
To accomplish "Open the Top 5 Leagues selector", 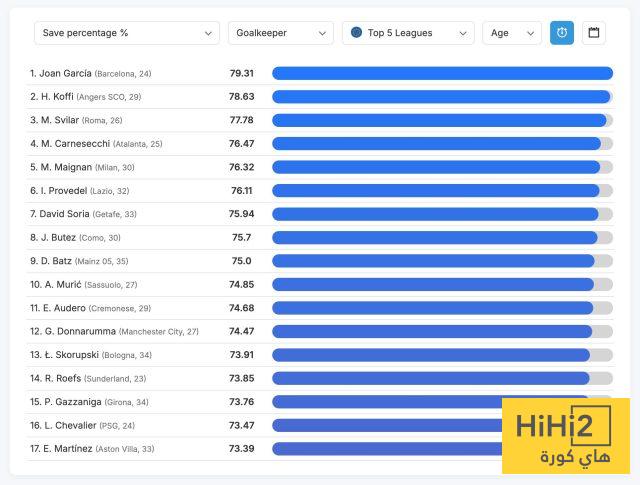I will tap(408, 33).
